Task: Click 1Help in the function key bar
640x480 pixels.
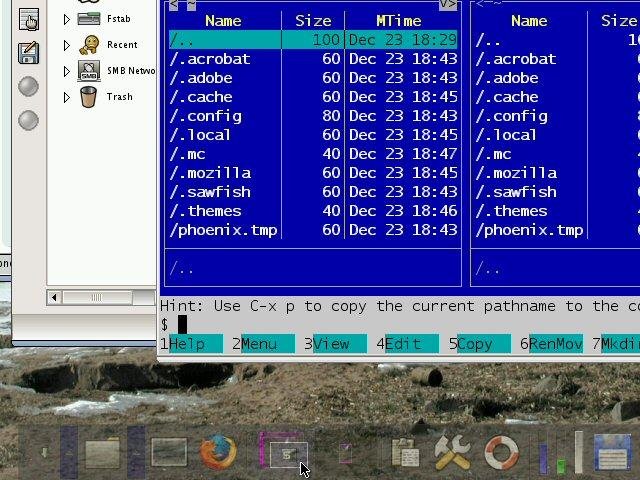Action: coord(191,344)
